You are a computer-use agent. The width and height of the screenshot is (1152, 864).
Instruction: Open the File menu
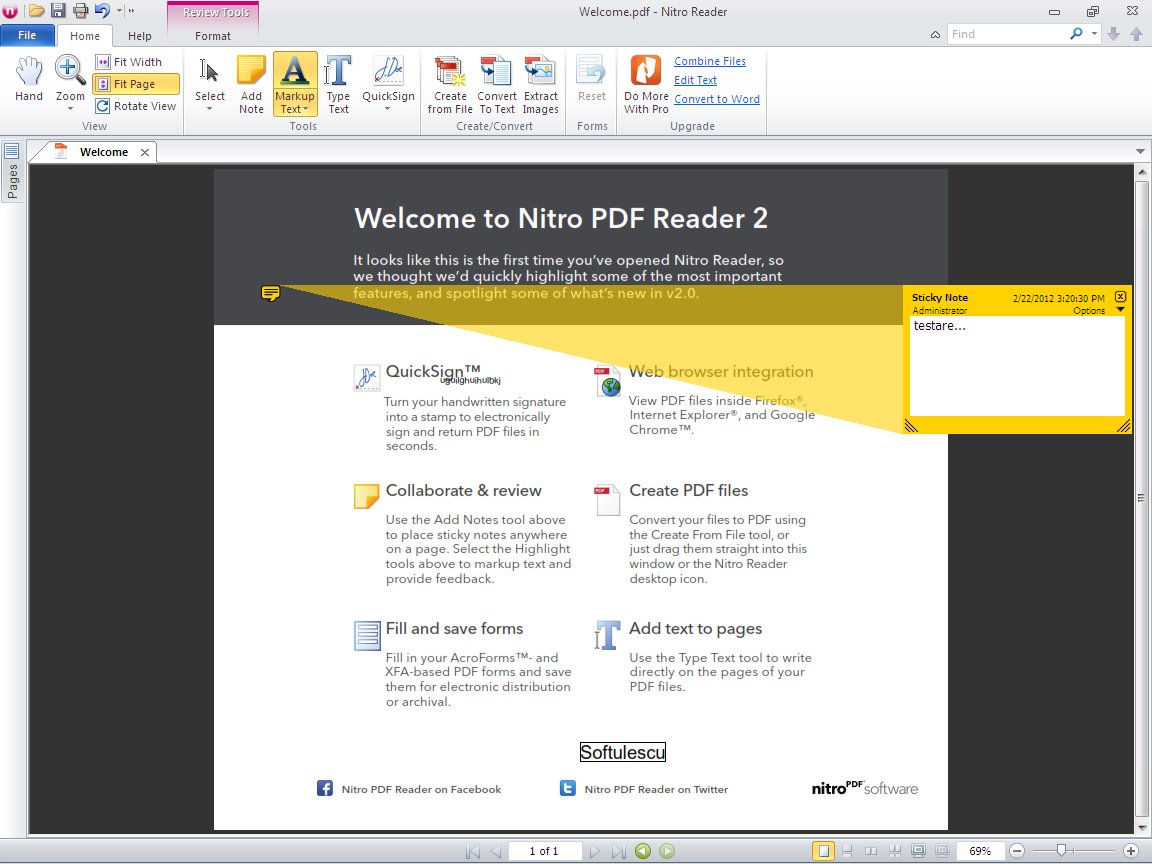[x=27, y=35]
